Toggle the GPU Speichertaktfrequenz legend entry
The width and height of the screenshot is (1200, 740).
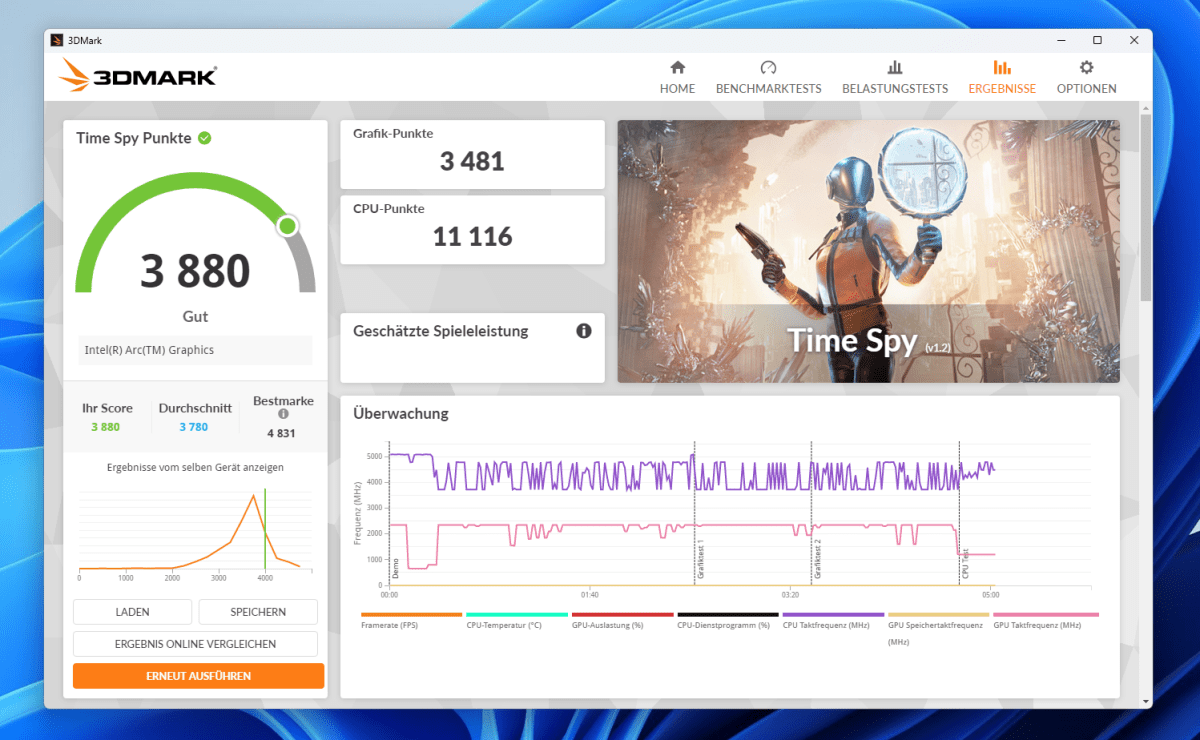[x=936, y=630]
